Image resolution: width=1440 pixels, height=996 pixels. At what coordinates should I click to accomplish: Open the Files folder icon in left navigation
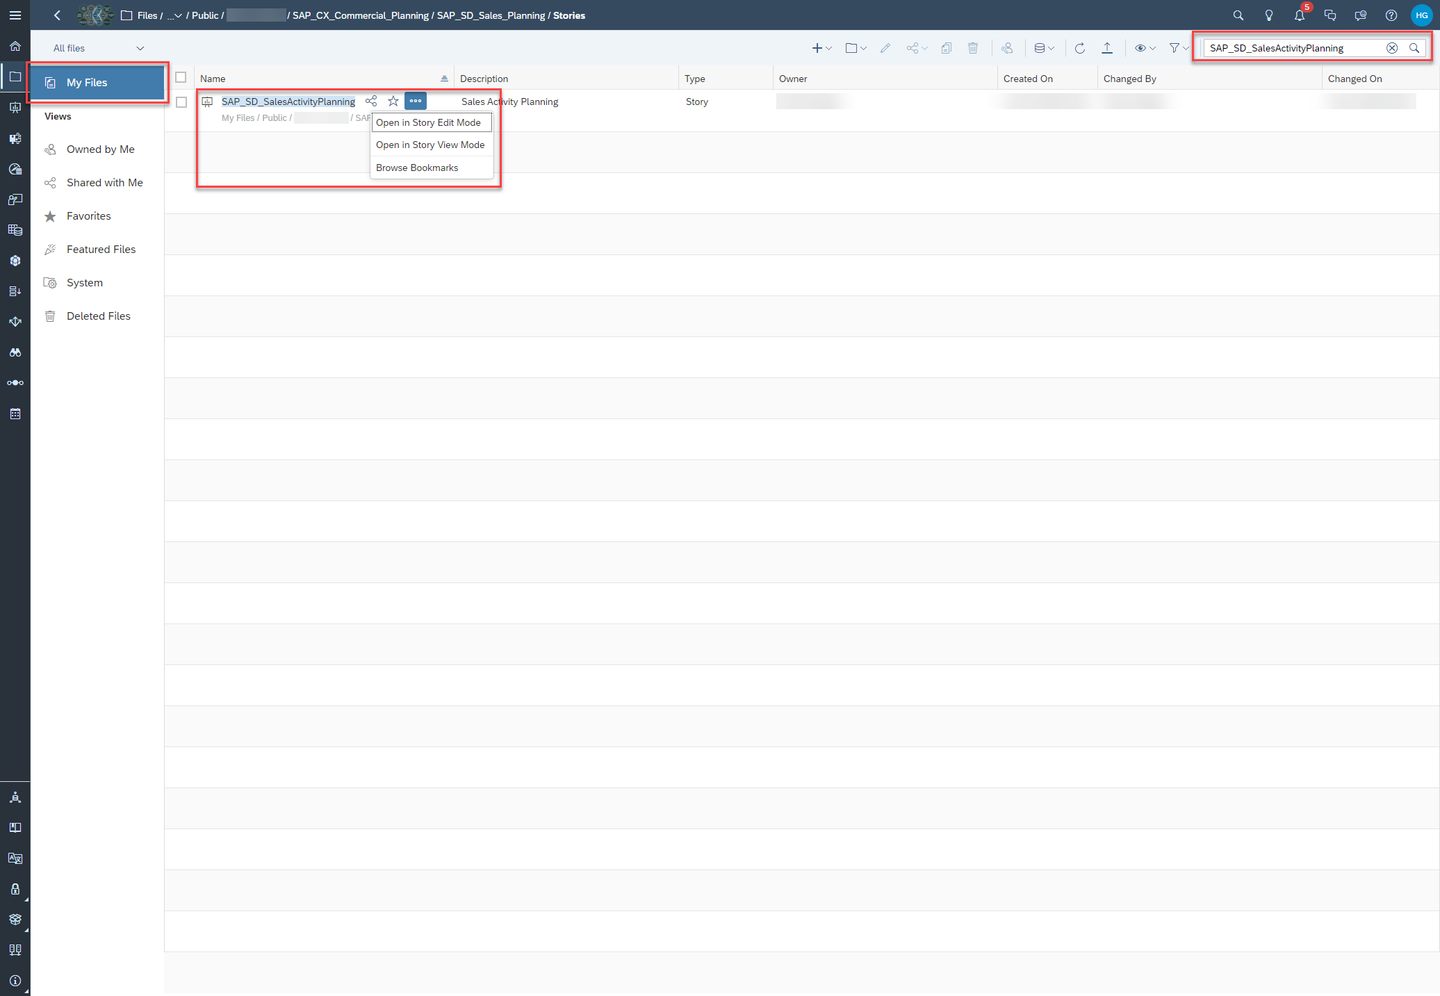[15, 77]
